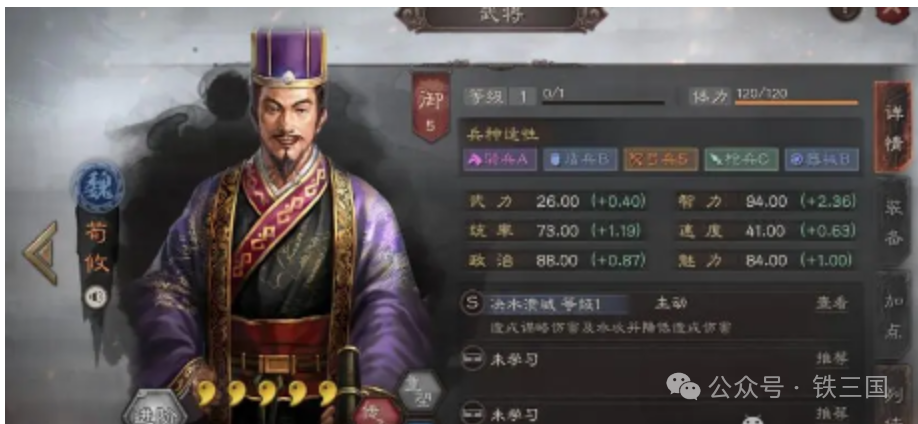
Task: Open the S-rank skill 决水溃城
Action: (544, 304)
